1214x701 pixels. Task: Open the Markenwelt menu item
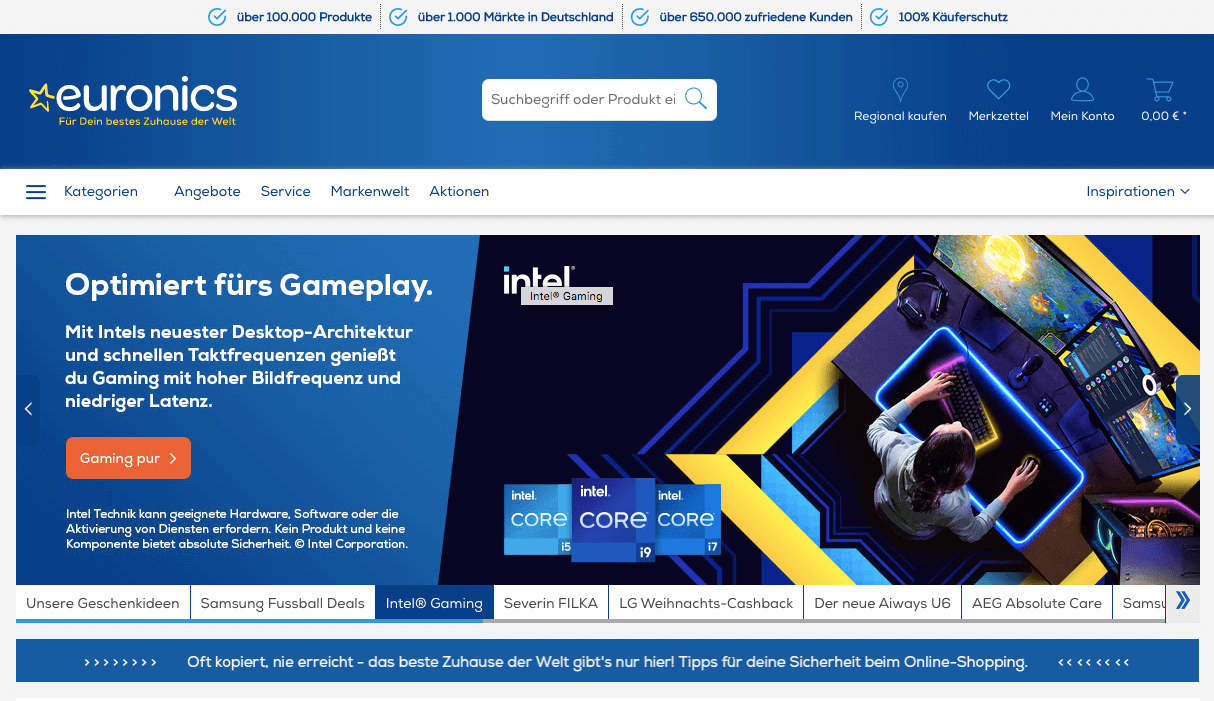coord(370,191)
